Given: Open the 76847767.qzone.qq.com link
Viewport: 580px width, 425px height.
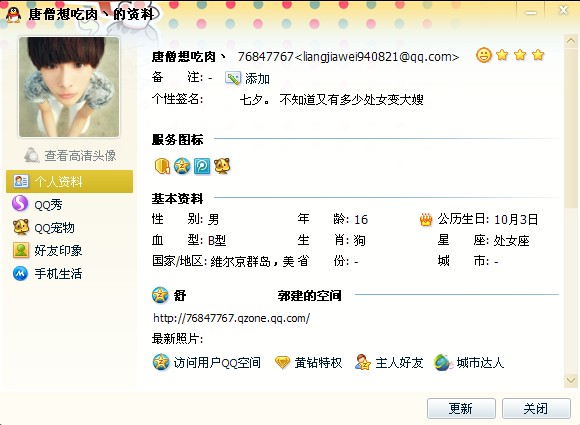Looking at the screenshot, I should 232,318.
